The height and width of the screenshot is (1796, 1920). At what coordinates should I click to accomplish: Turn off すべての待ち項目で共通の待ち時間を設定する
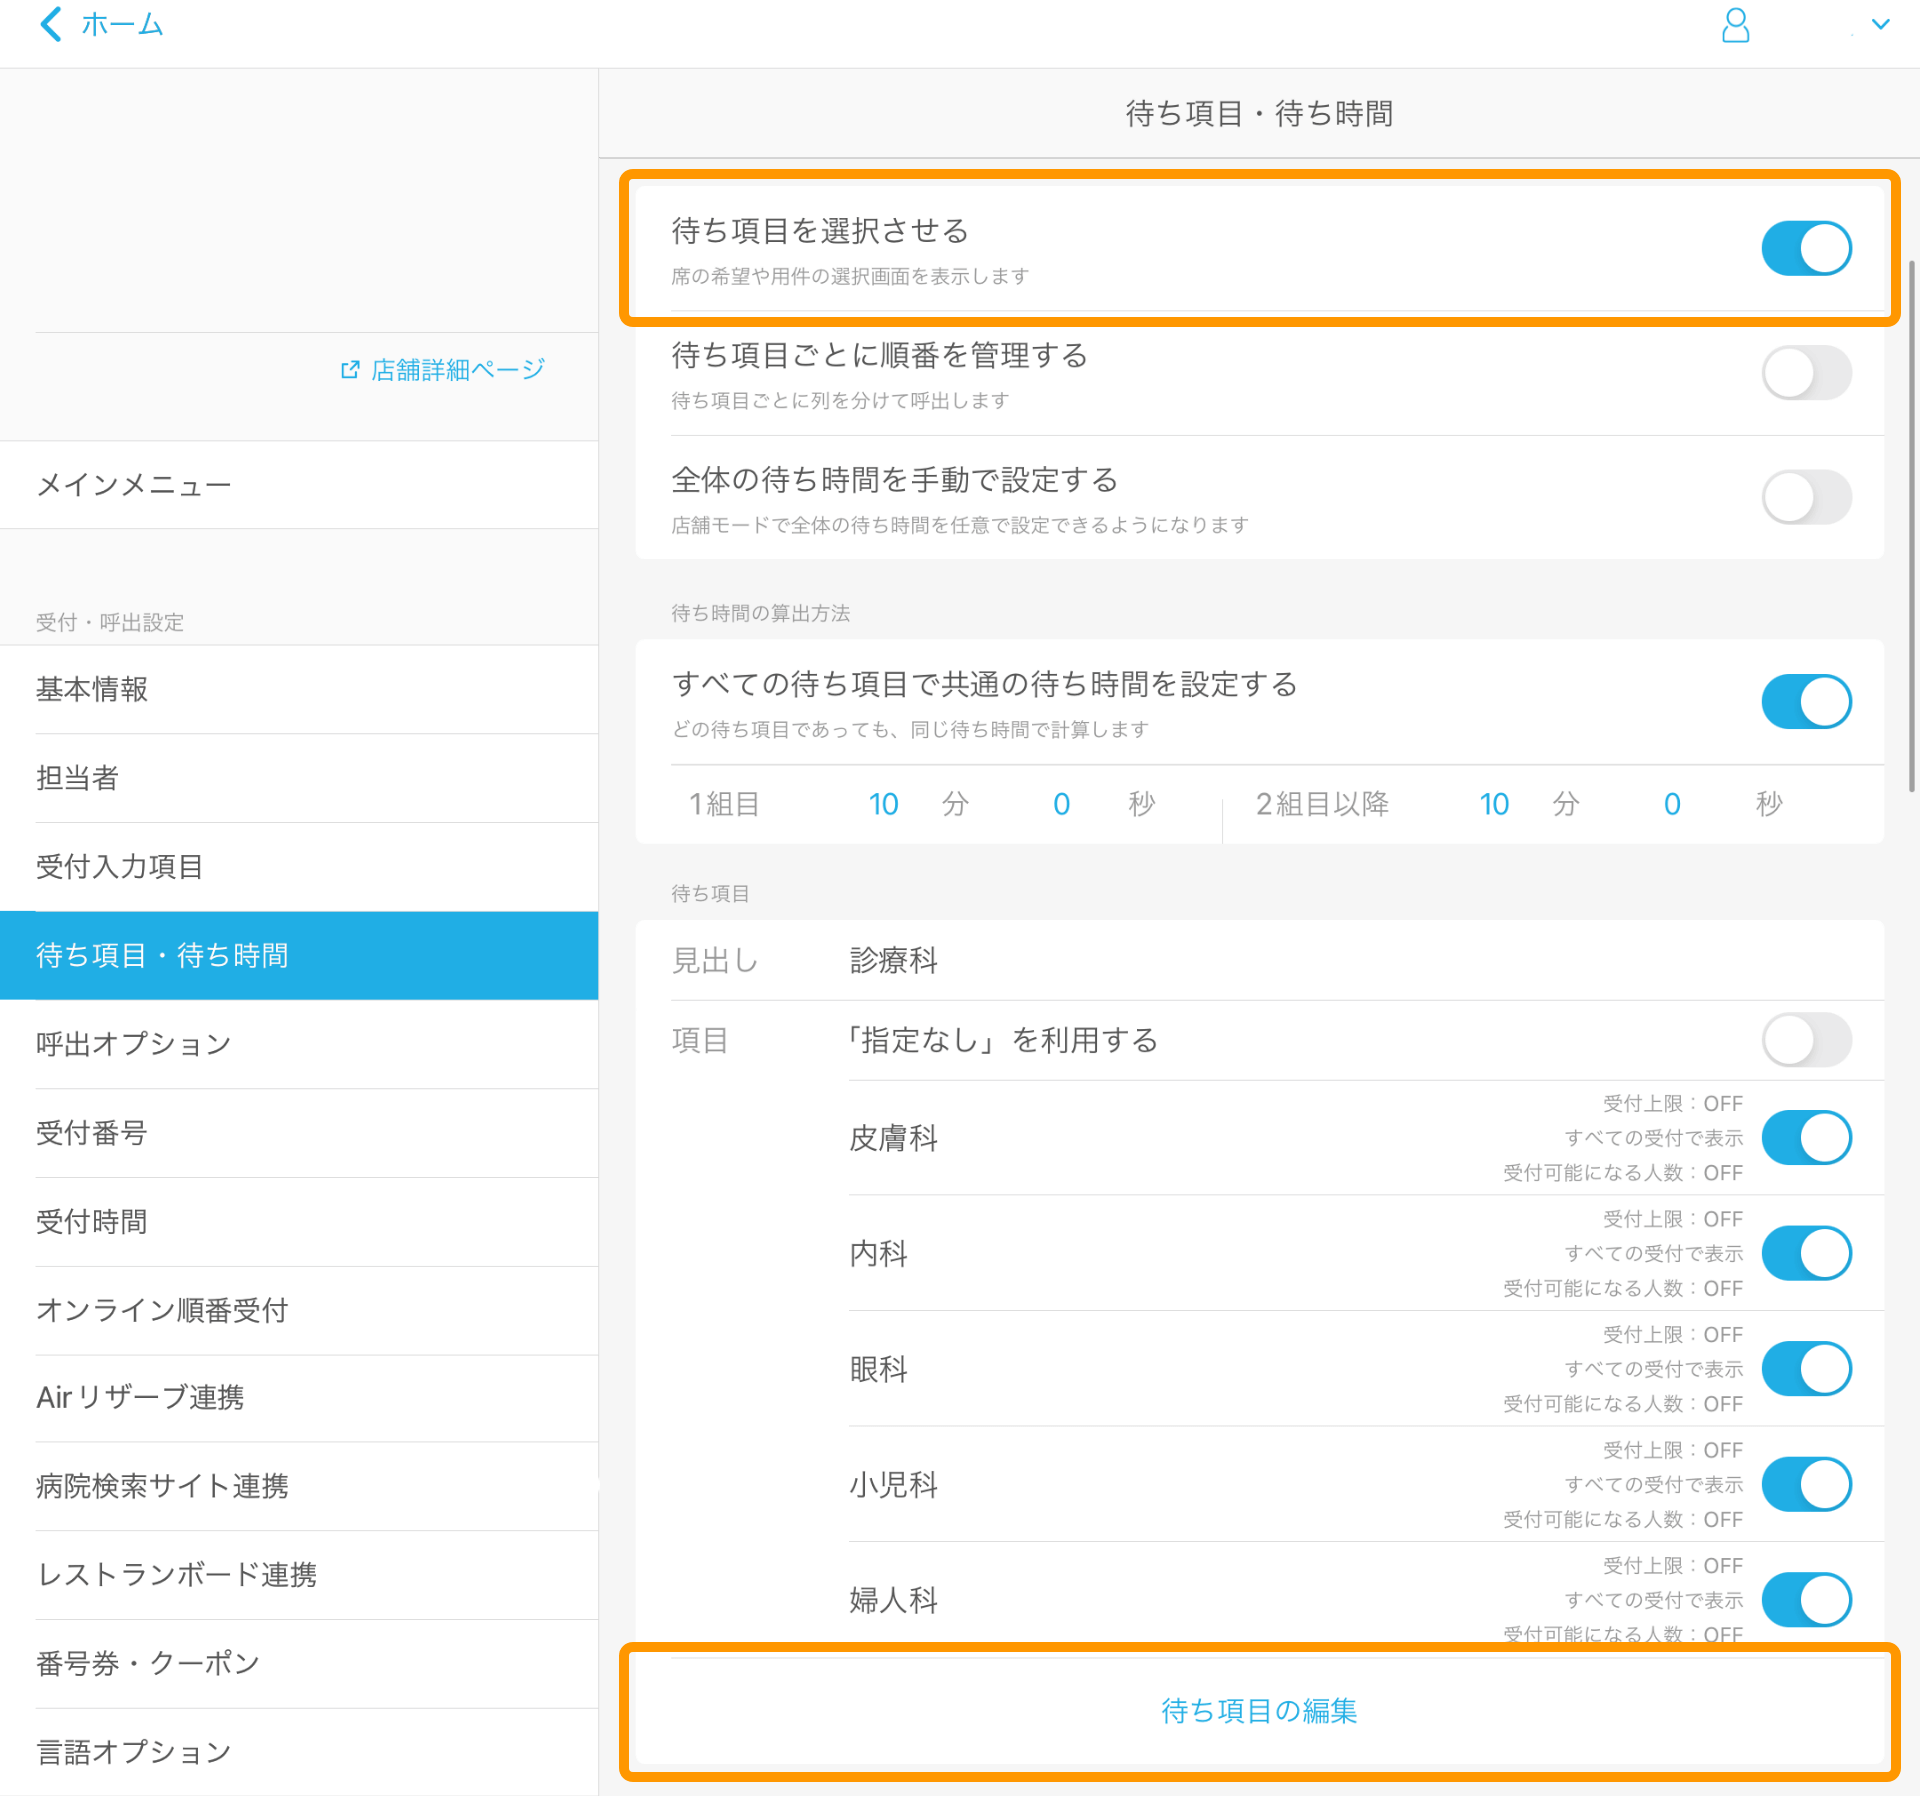click(1806, 701)
